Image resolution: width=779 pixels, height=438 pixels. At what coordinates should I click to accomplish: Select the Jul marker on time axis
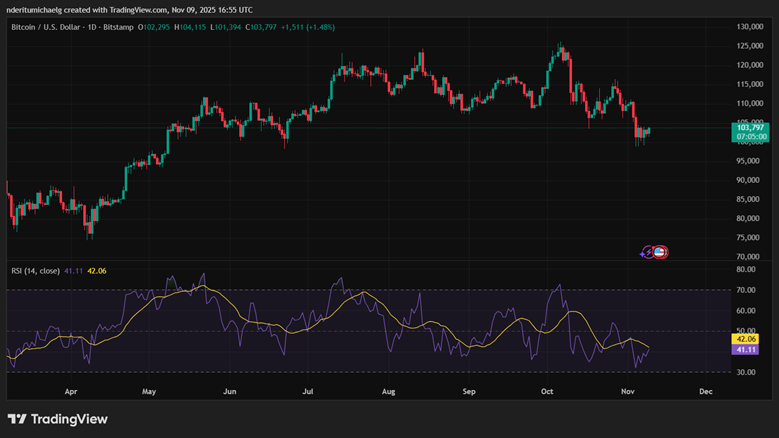coord(307,393)
